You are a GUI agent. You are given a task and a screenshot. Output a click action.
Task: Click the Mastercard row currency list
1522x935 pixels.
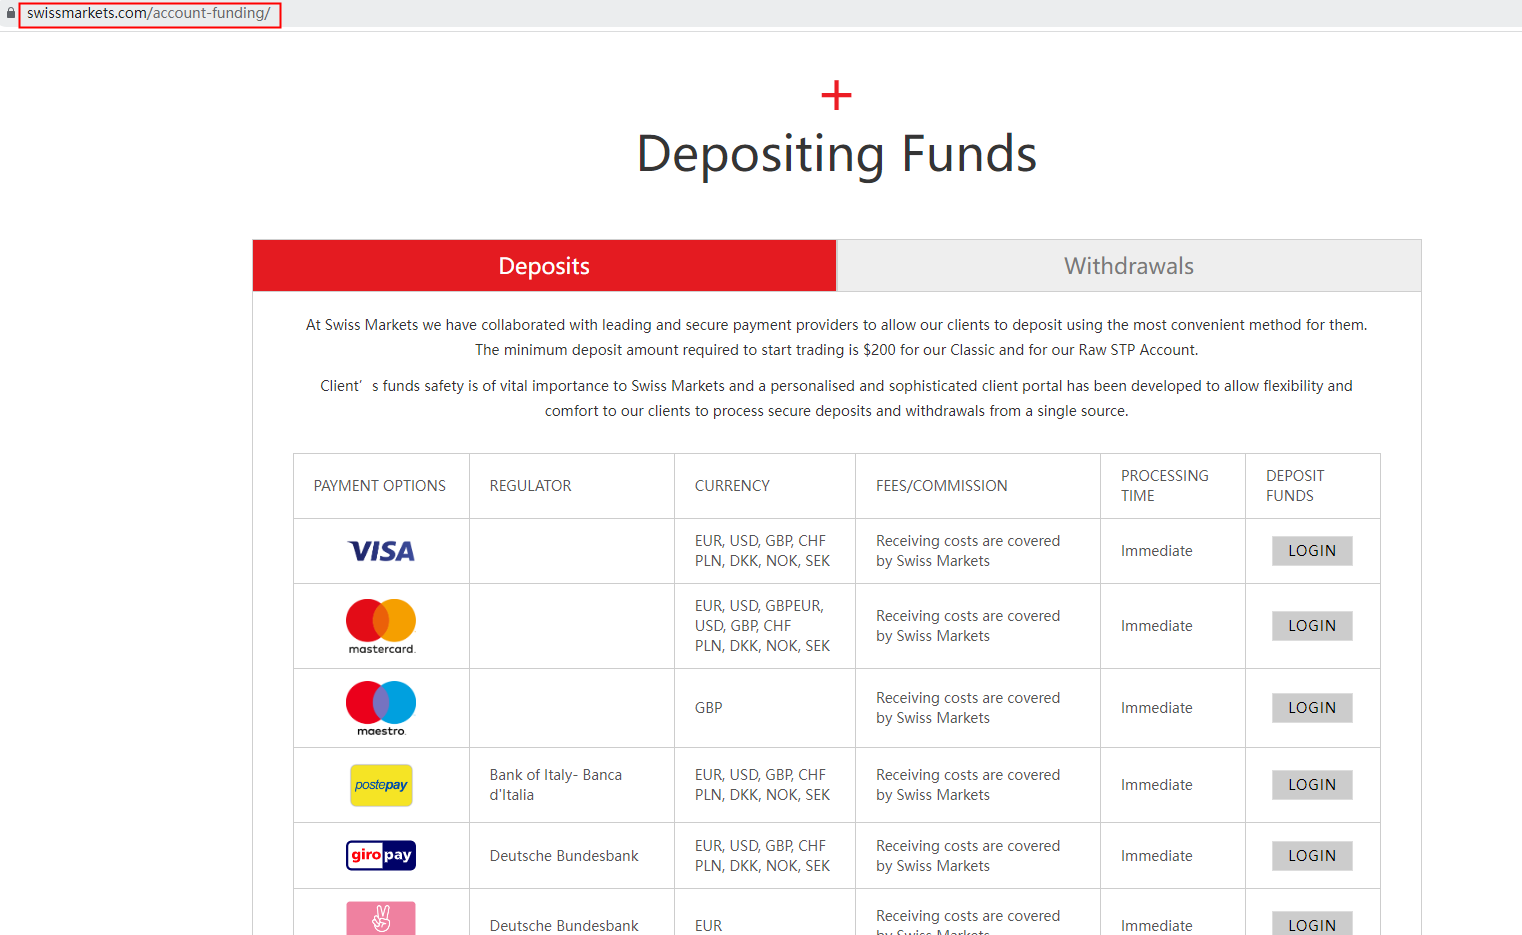762,626
